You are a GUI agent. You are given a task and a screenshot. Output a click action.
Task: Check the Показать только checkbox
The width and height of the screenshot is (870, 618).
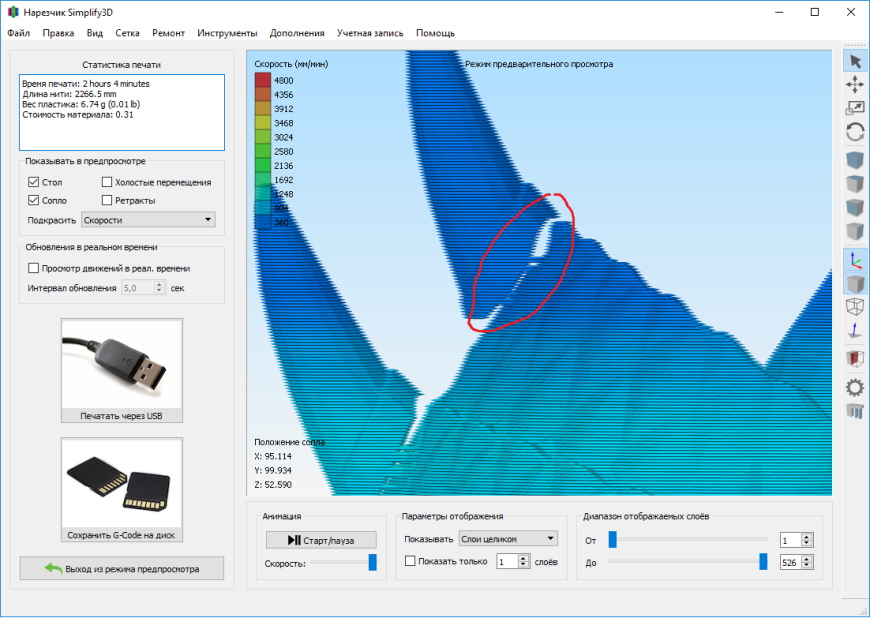tap(410, 561)
